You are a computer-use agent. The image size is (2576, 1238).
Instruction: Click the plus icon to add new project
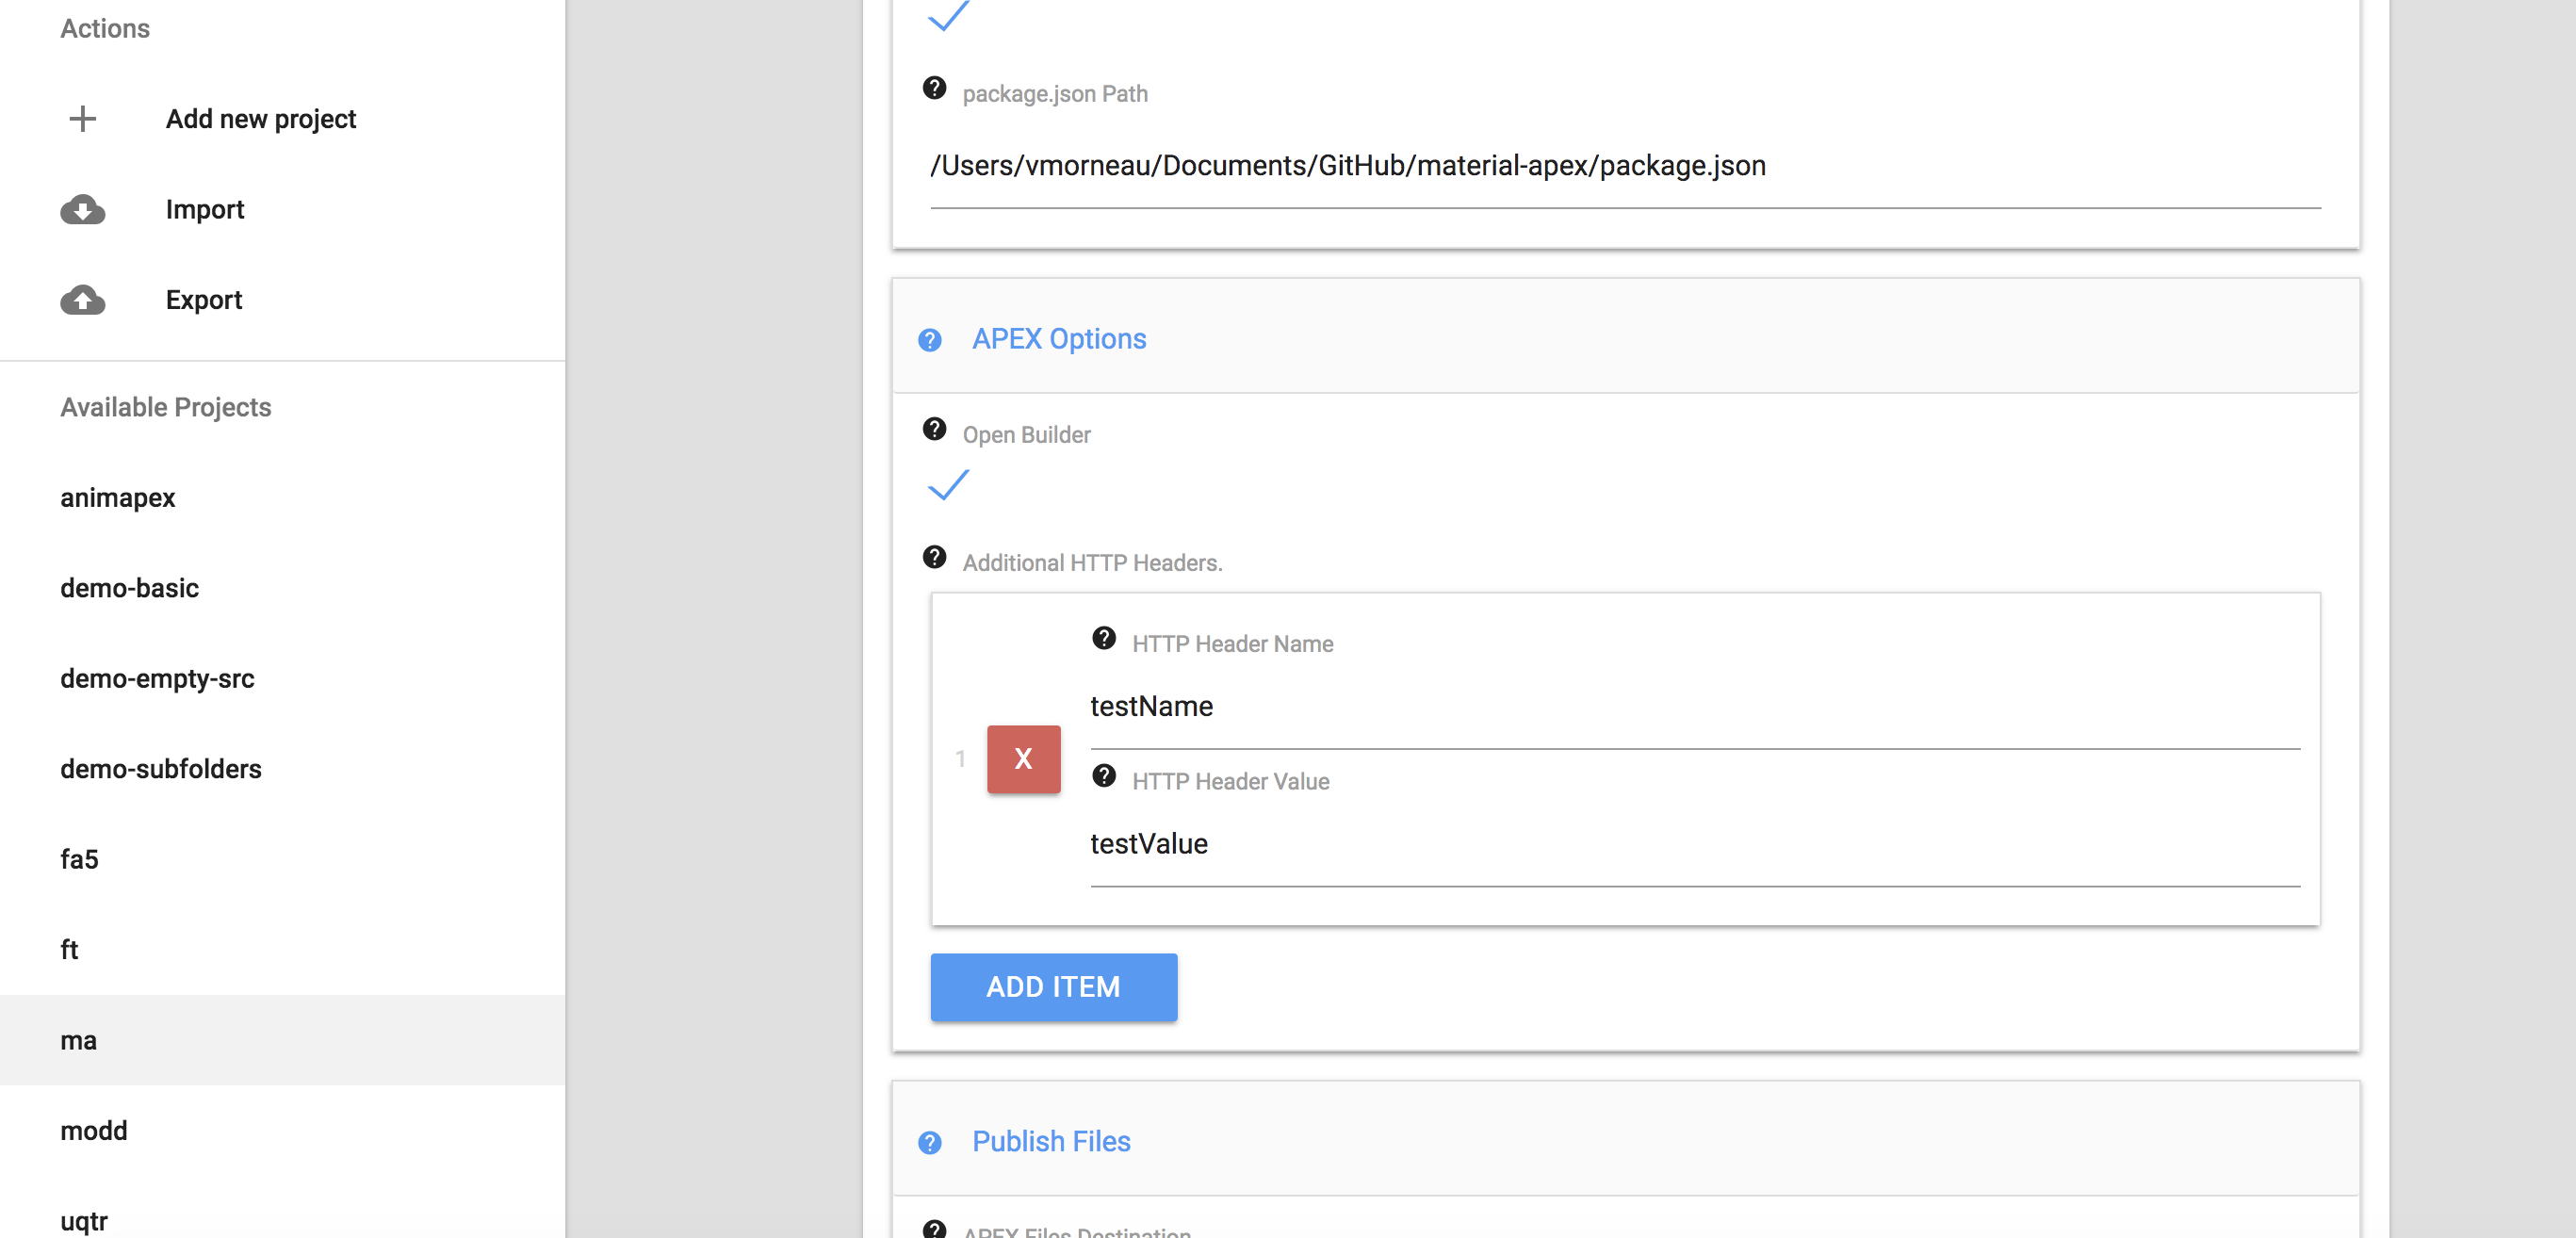83,119
